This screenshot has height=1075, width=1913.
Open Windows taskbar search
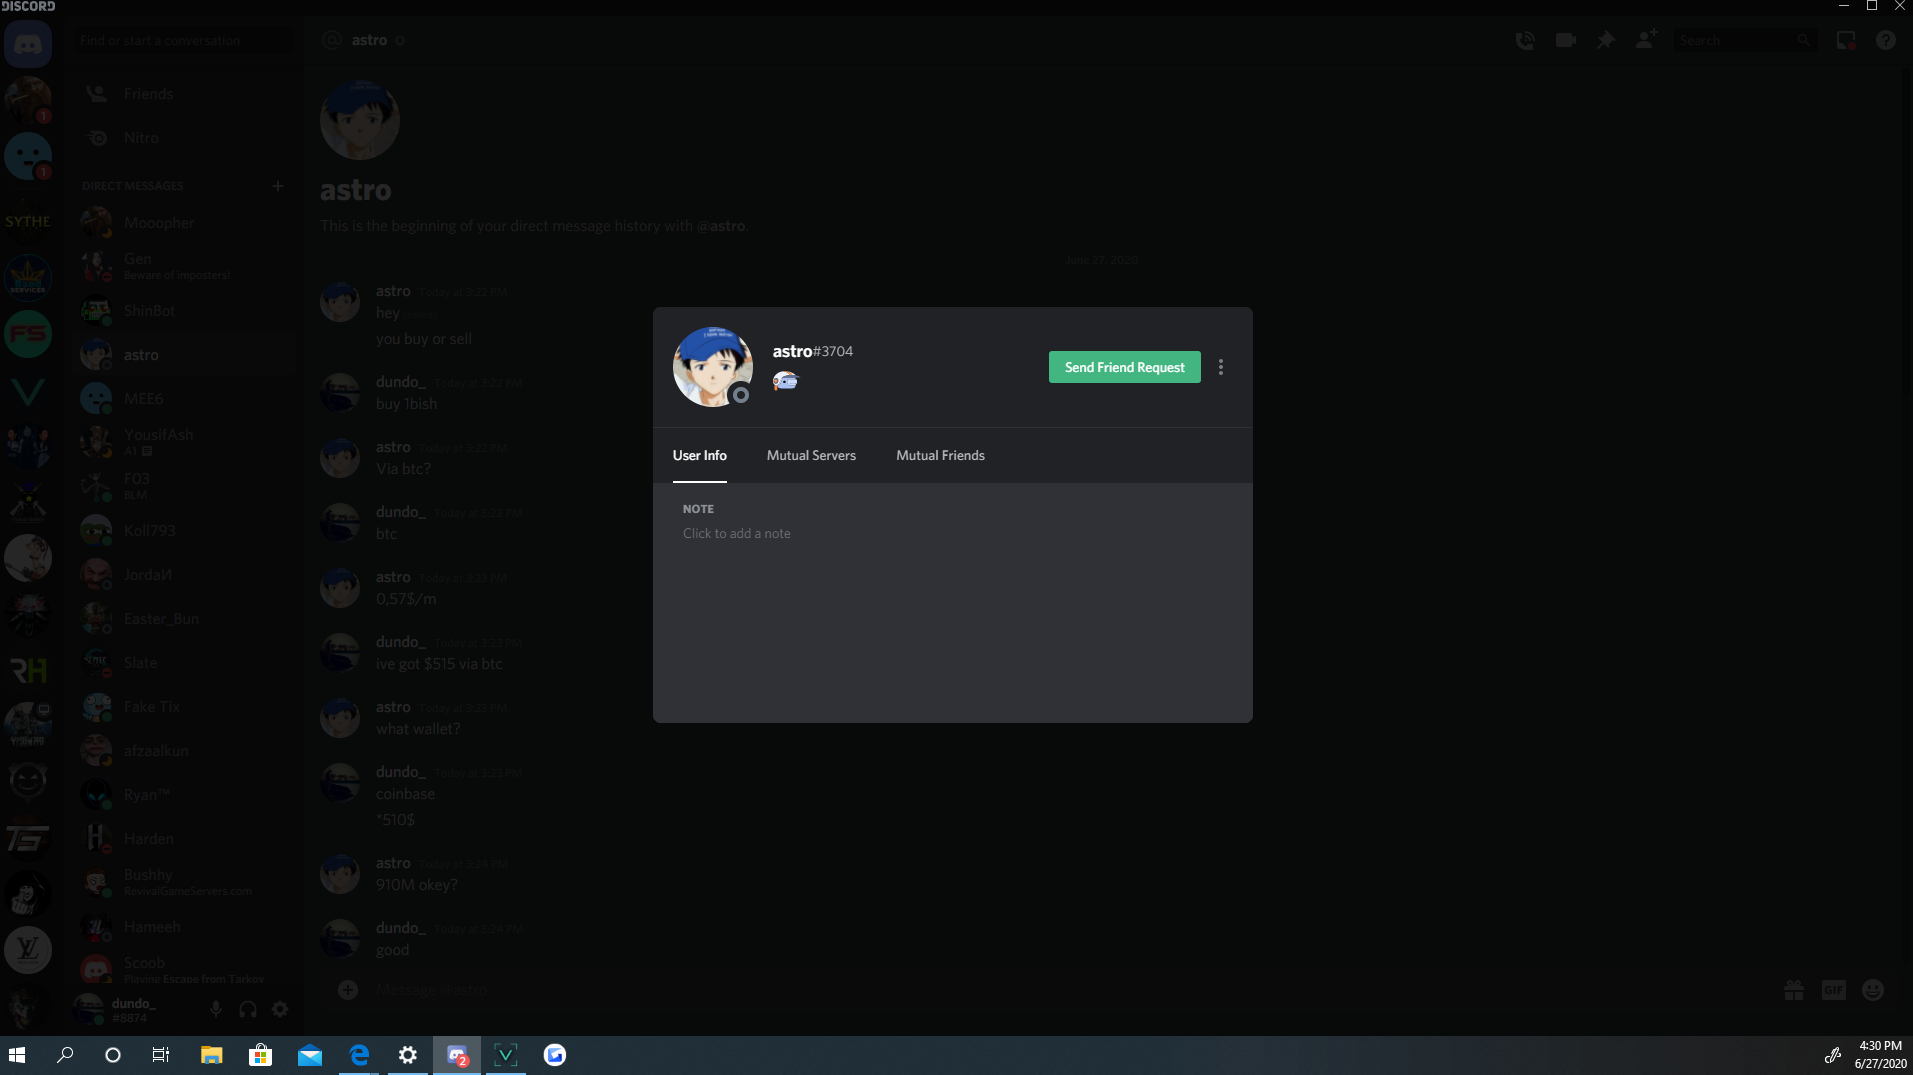tap(65, 1055)
